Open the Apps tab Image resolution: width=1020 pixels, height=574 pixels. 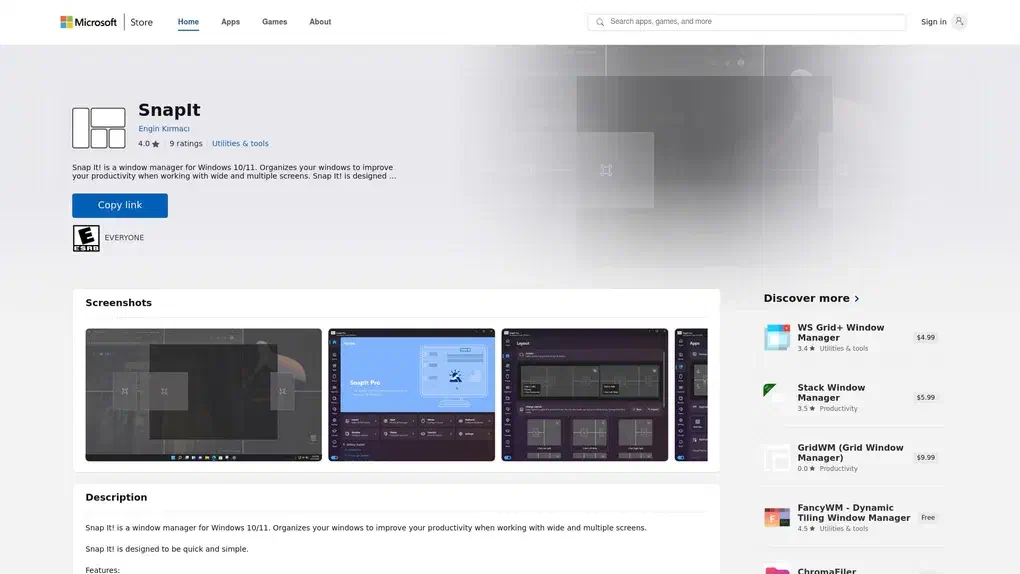pos(230,21)
